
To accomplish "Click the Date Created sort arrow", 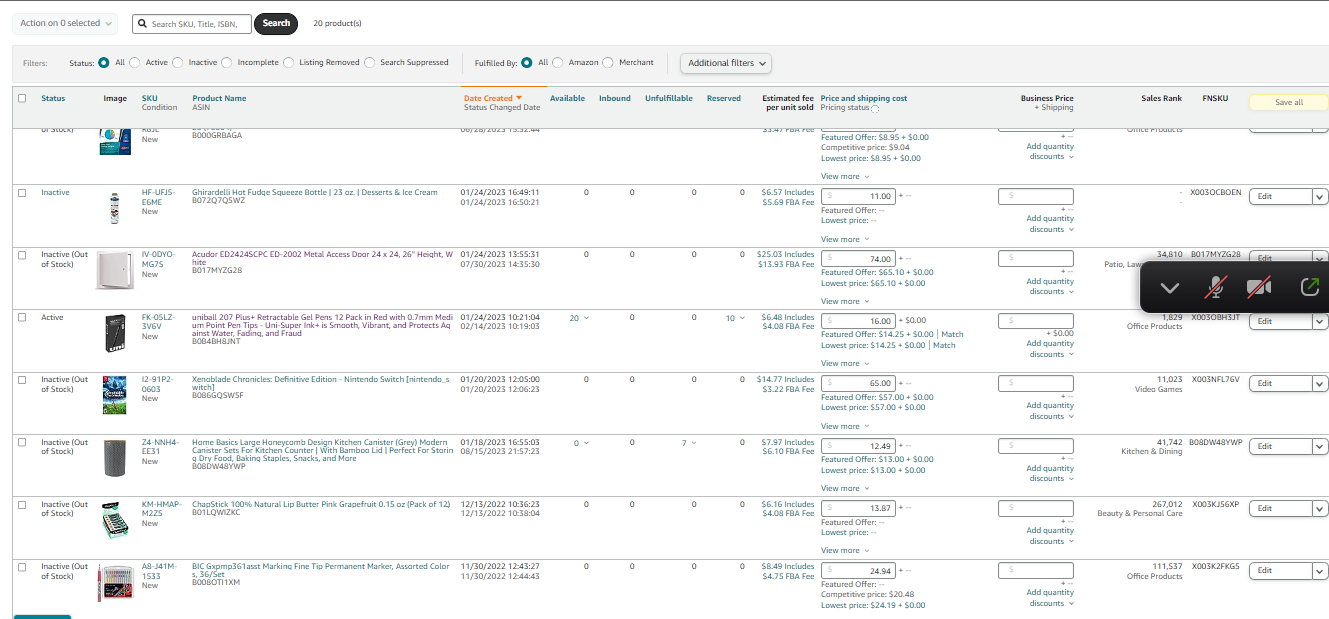I will tap(518, 98).
